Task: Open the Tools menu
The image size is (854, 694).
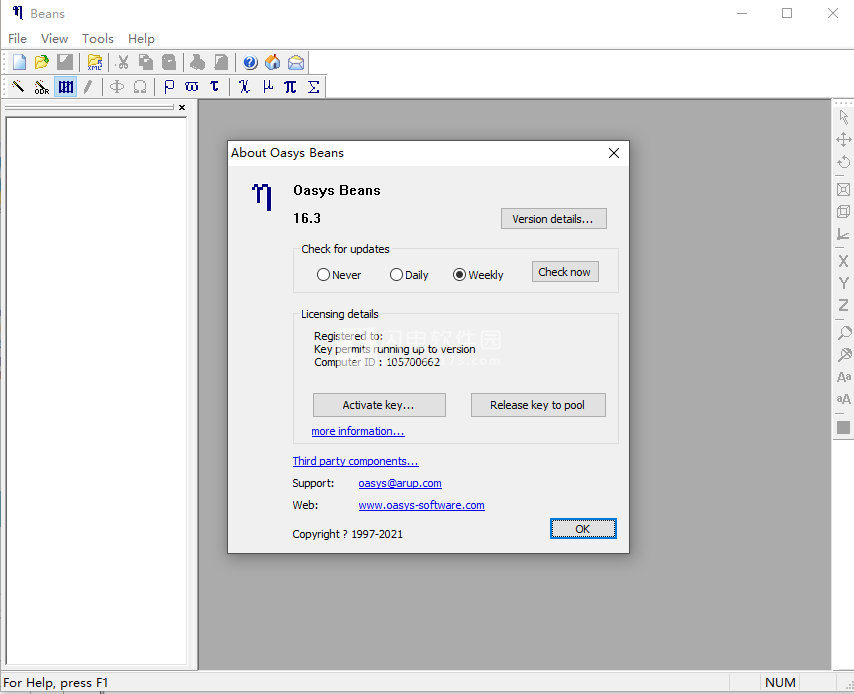Action: (98, 39)
